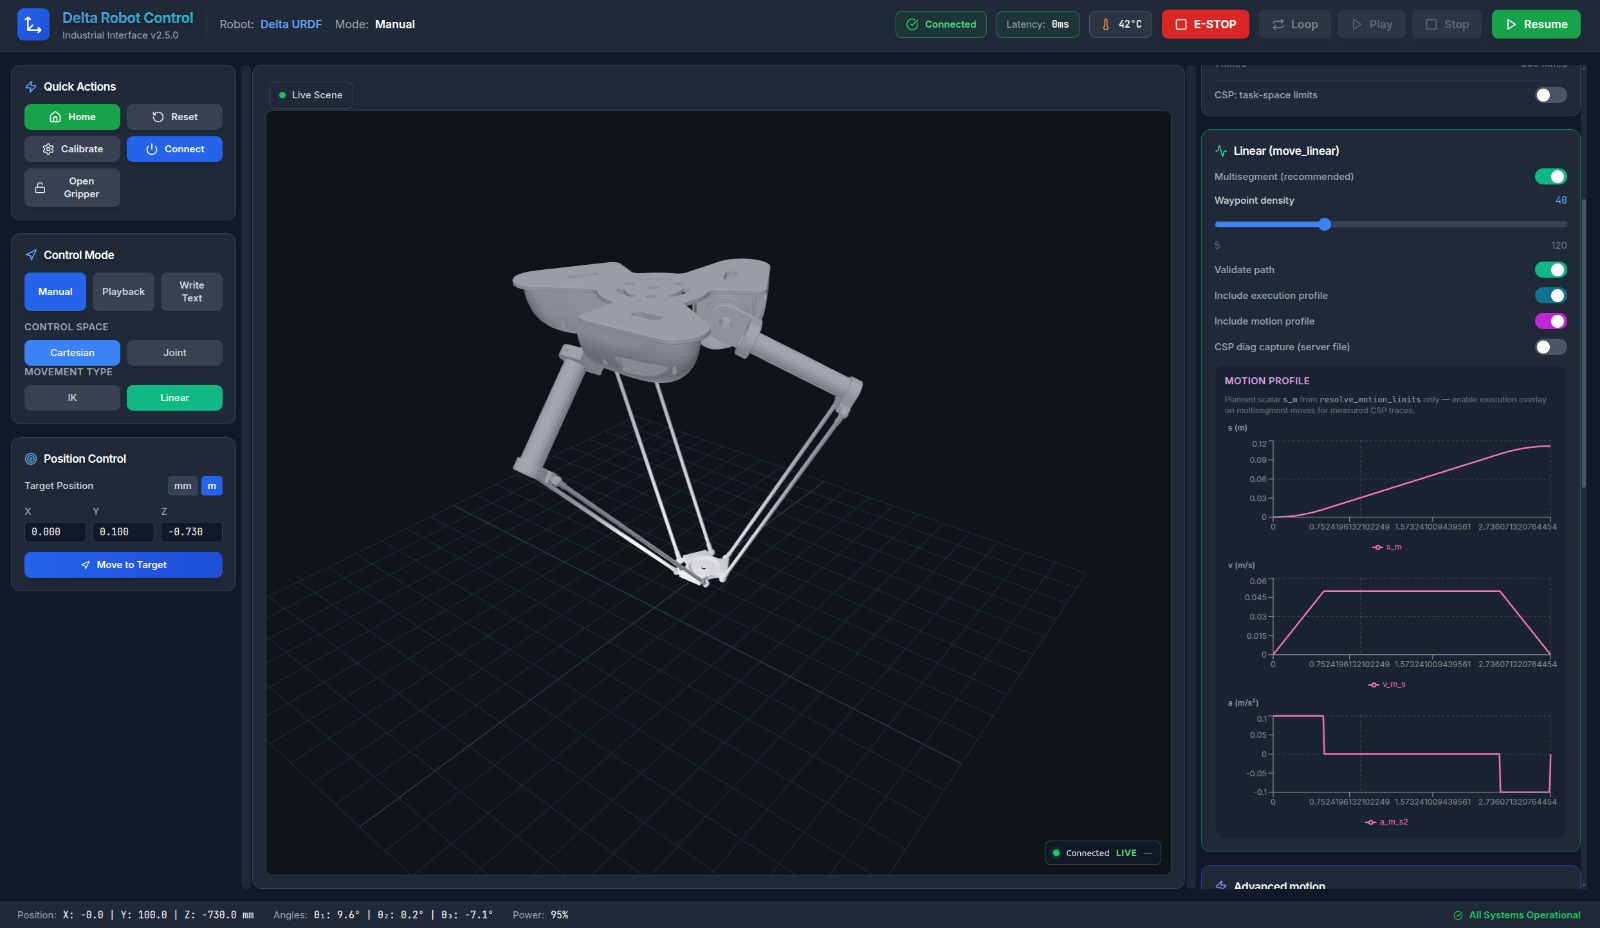The width and height of the screenshot is (1600, 928).
Task: Click the Loop playback button
Action: pos(1295,24)
